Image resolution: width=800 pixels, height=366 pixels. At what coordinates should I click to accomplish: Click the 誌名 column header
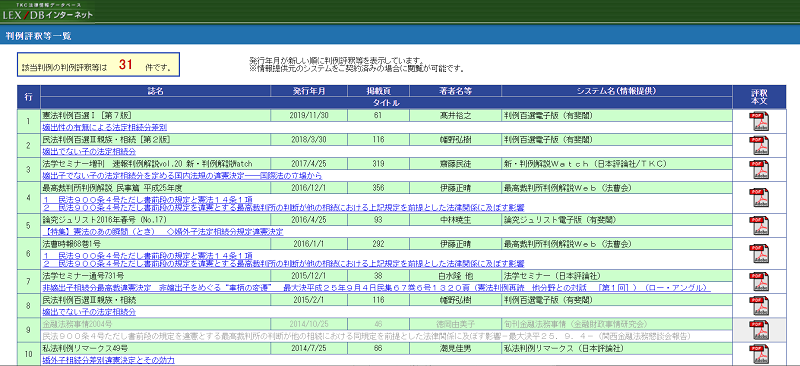pyautogui.click(x=156, y=91)
